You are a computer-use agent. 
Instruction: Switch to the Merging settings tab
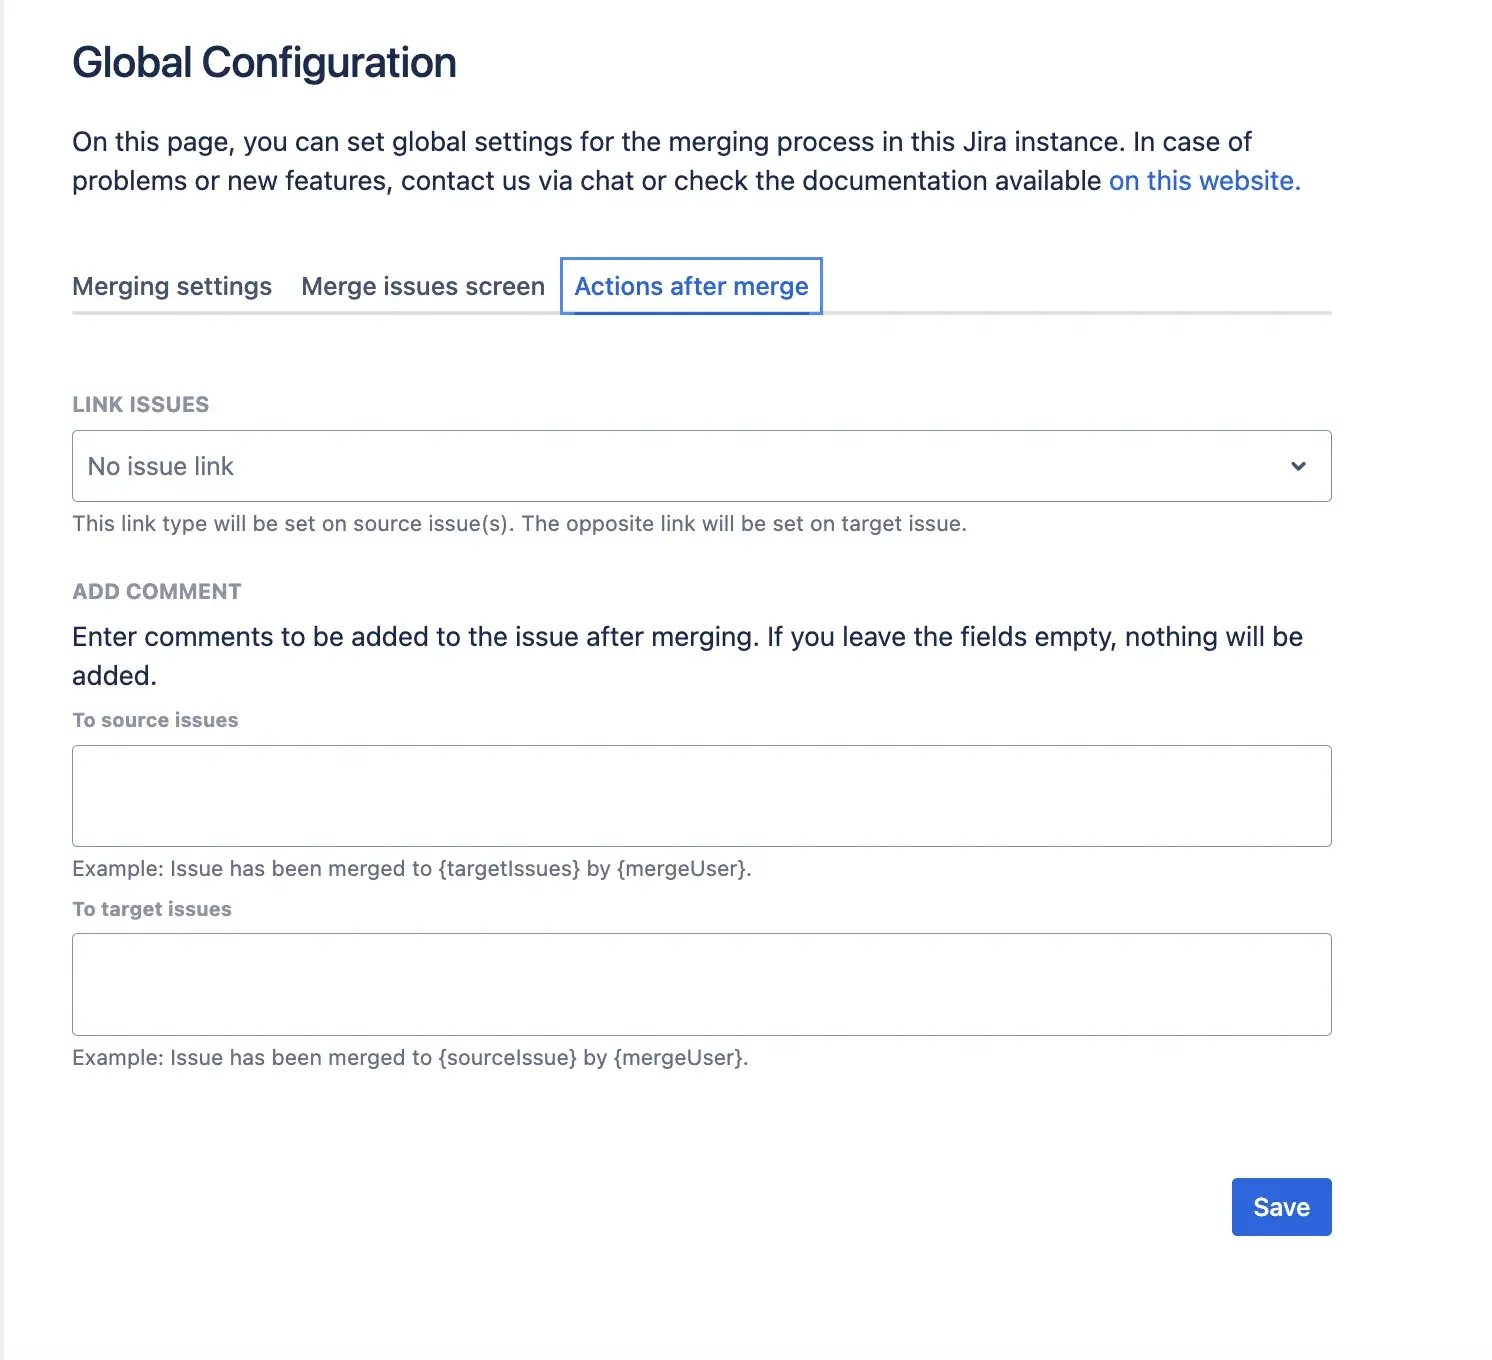pos(171,286)
